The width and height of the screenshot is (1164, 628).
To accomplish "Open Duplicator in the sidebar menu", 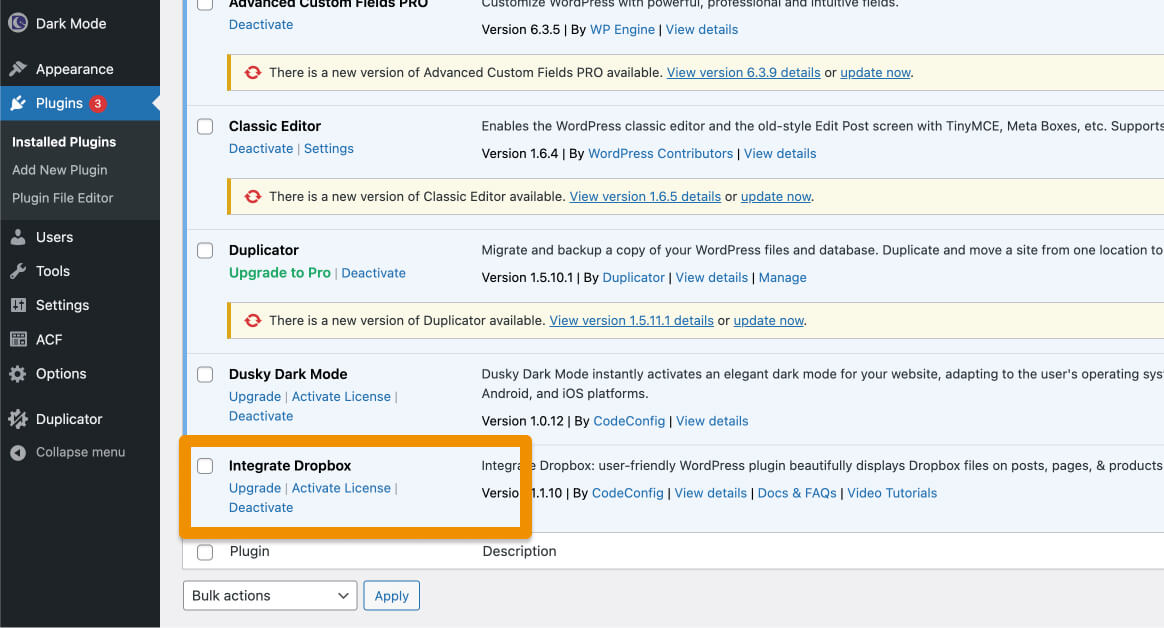I will [79, 419].
